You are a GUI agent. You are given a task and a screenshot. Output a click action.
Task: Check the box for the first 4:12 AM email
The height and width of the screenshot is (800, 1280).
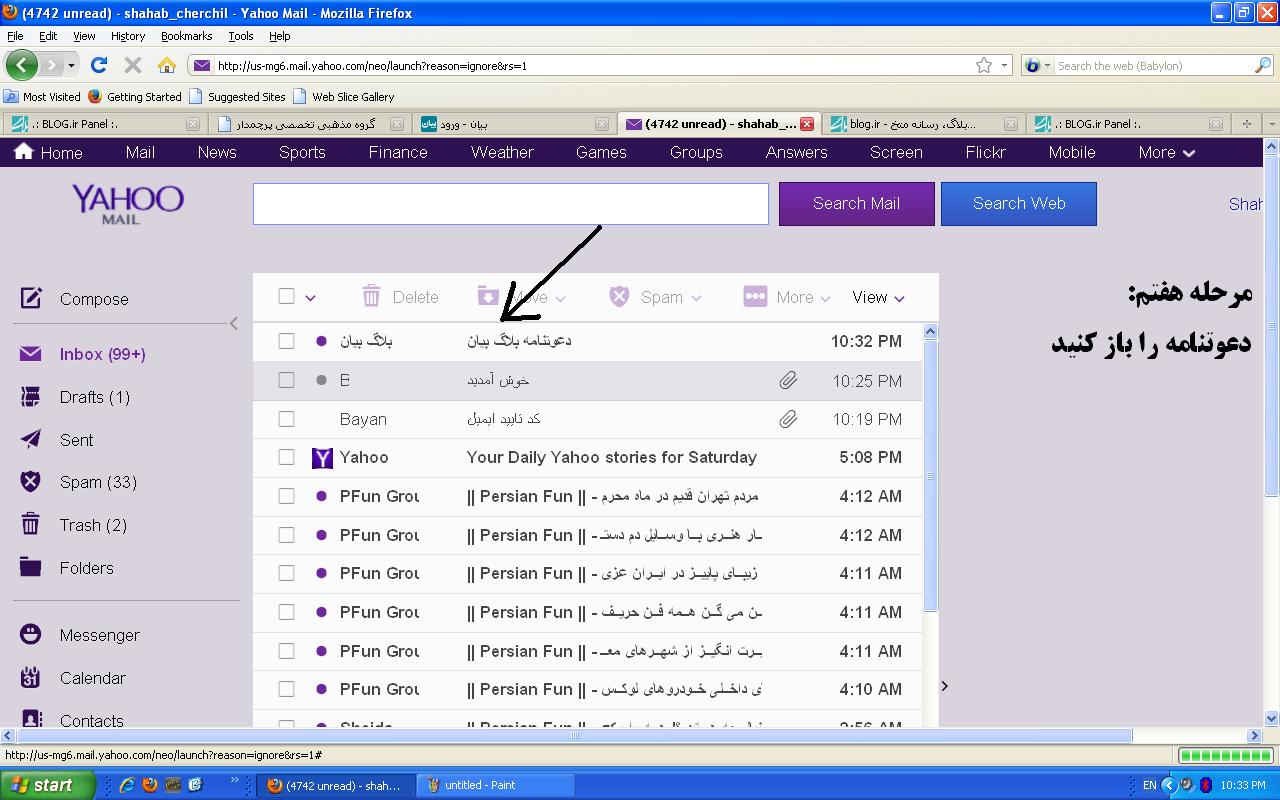point(286,496)
